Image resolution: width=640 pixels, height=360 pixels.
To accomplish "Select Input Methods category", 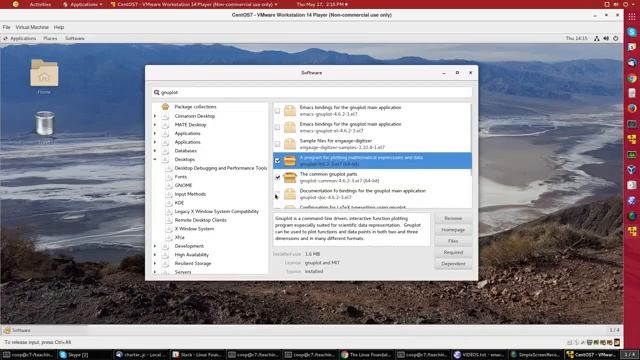I will 190,194.
